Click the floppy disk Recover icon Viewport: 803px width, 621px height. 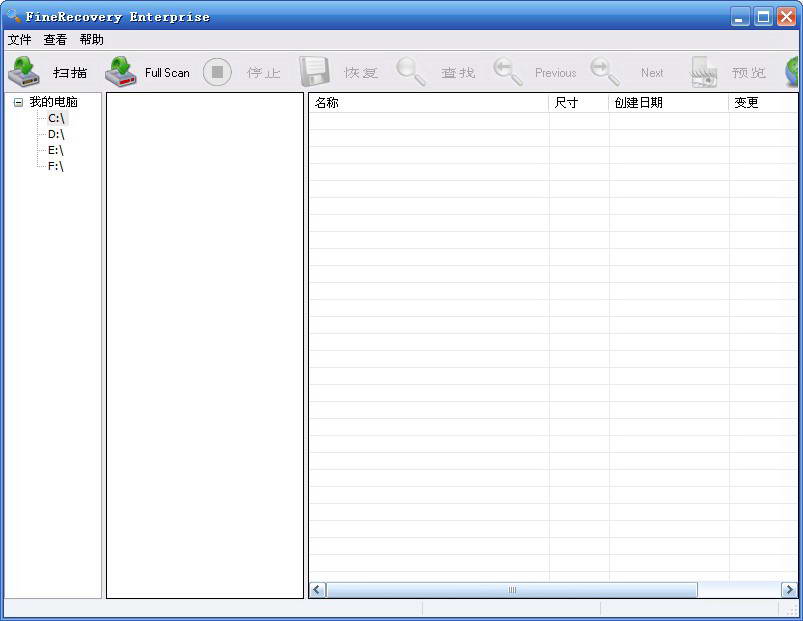314,72
